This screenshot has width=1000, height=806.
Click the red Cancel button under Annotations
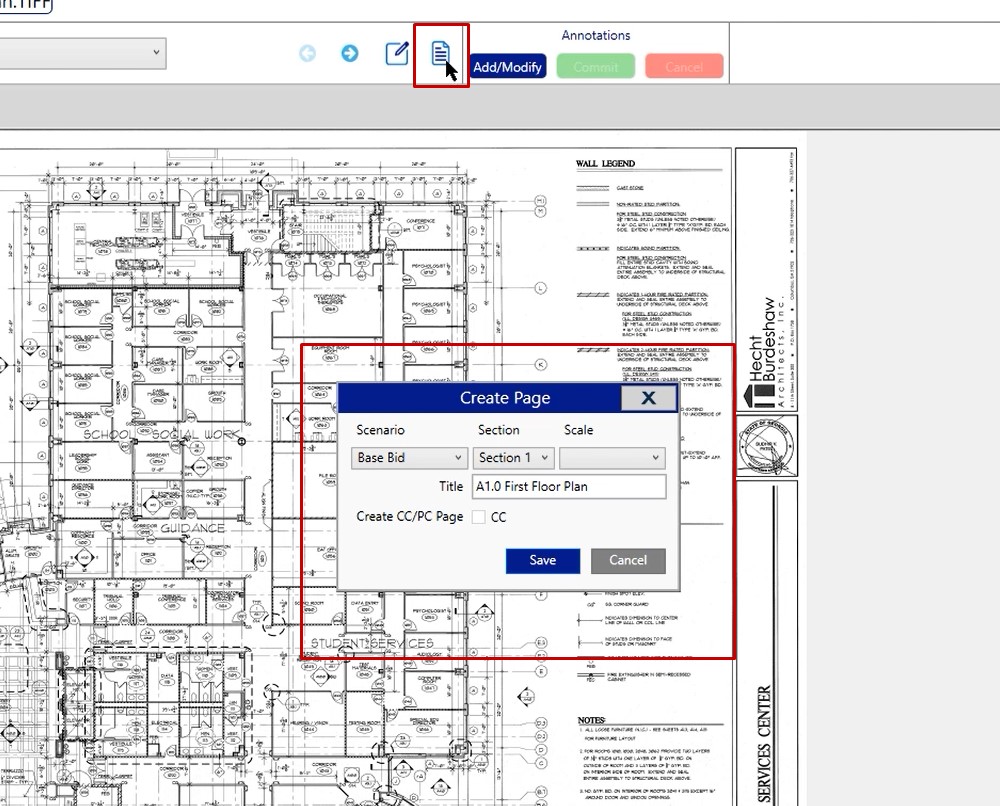684,67
